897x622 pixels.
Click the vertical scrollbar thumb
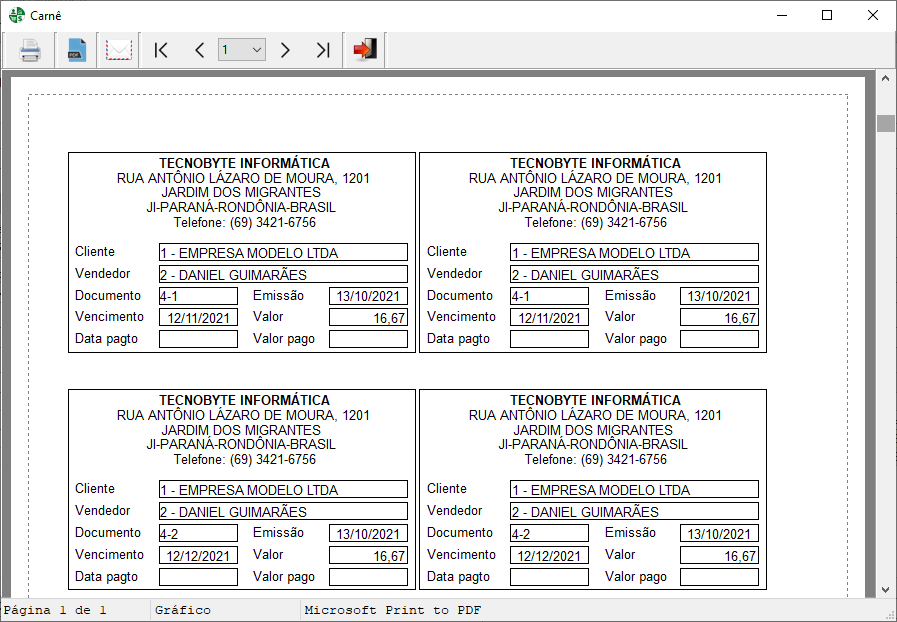(885, 123)
